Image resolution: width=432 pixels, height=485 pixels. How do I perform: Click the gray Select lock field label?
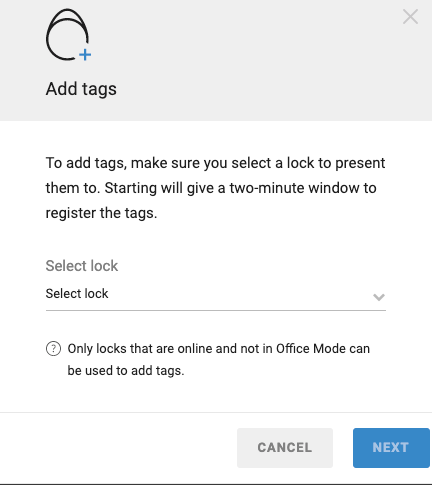[82, 266]
